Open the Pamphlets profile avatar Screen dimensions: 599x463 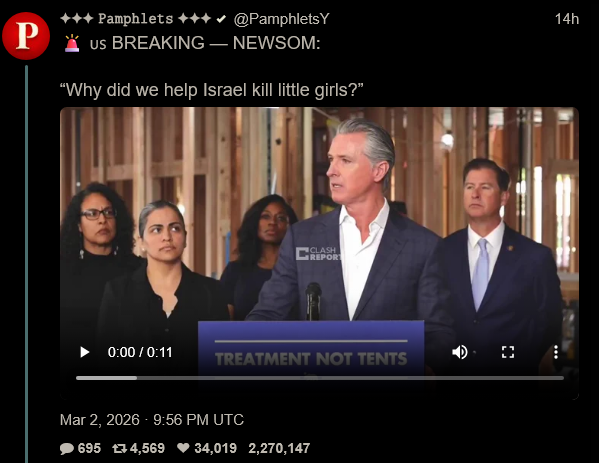(x=26, y=36)
